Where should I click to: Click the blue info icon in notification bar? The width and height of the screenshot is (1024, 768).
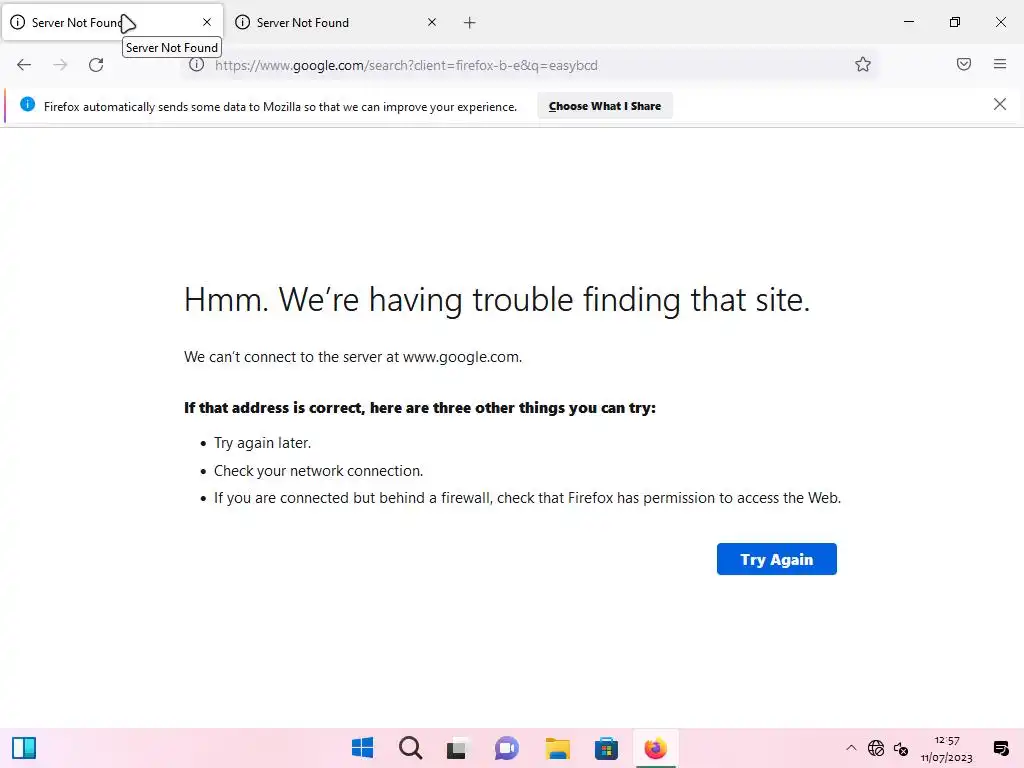27,104
